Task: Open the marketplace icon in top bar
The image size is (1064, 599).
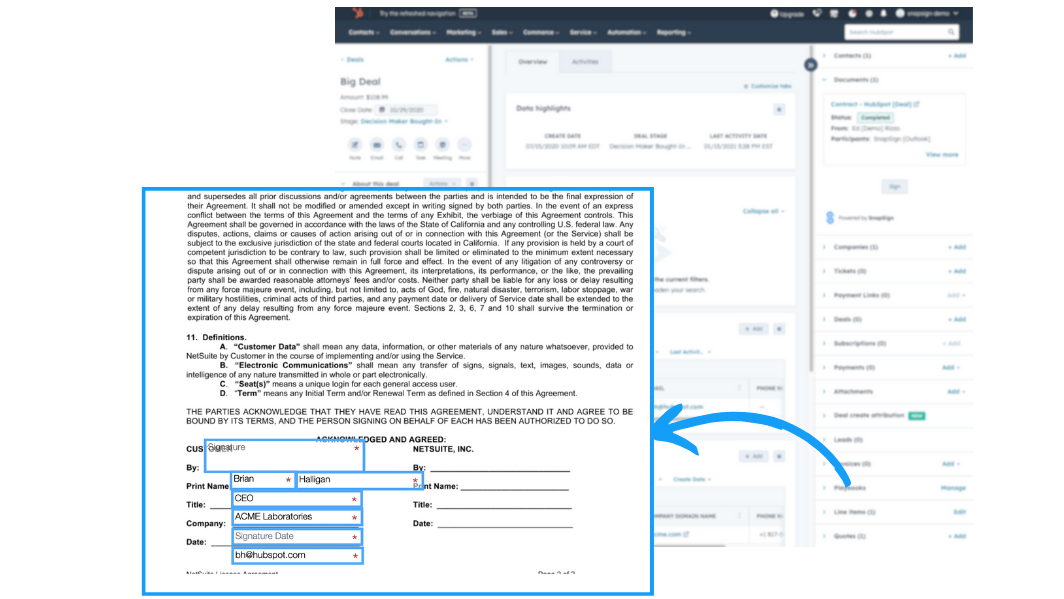Action: pyautogui.click(x=834, y=14)
